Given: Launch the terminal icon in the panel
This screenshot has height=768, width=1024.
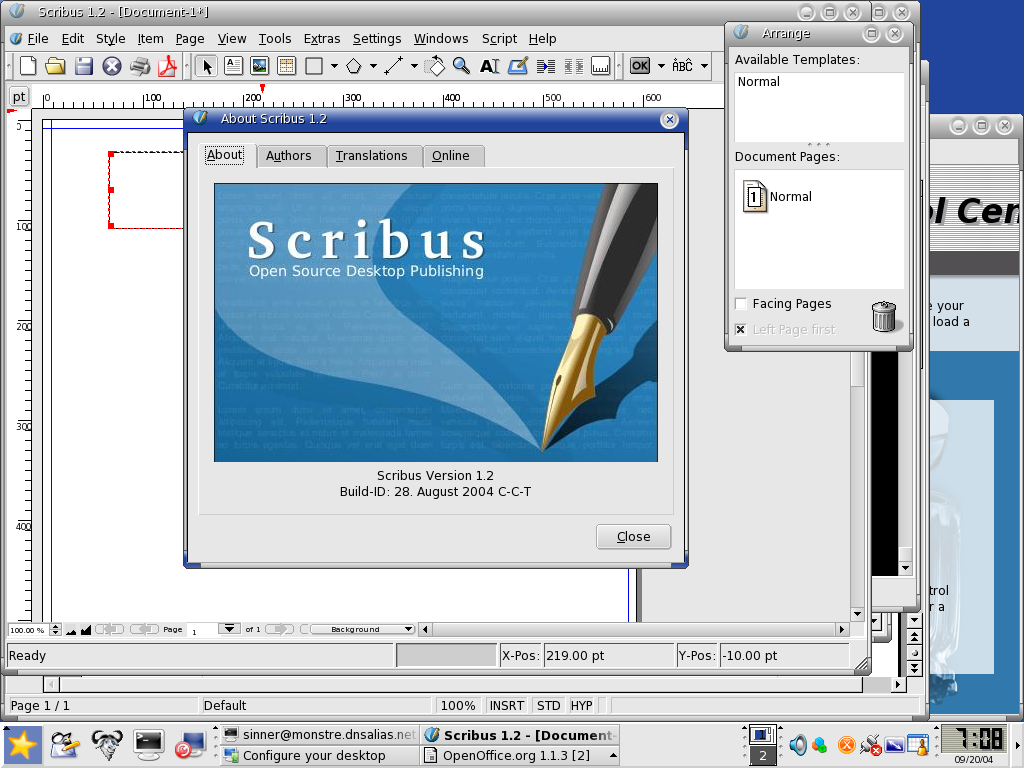Looking at the screenshot, I should coord(148,744).
